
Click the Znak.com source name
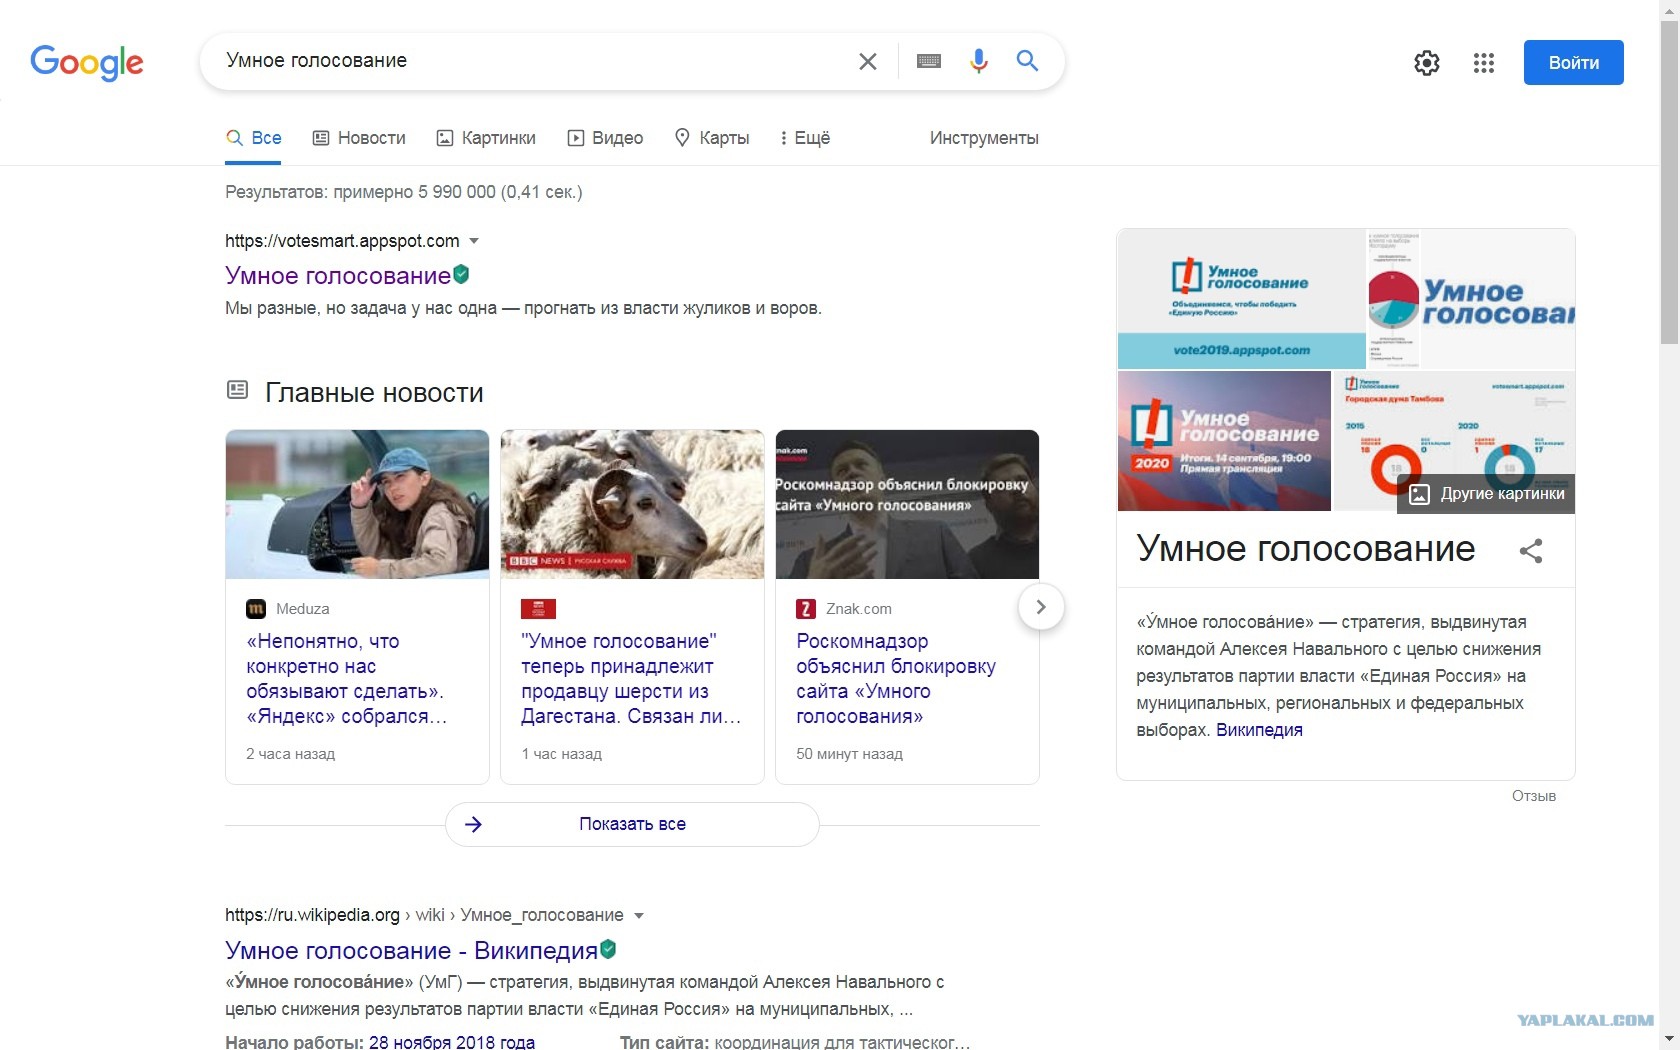pyautogui.click(x=859, y=609)
